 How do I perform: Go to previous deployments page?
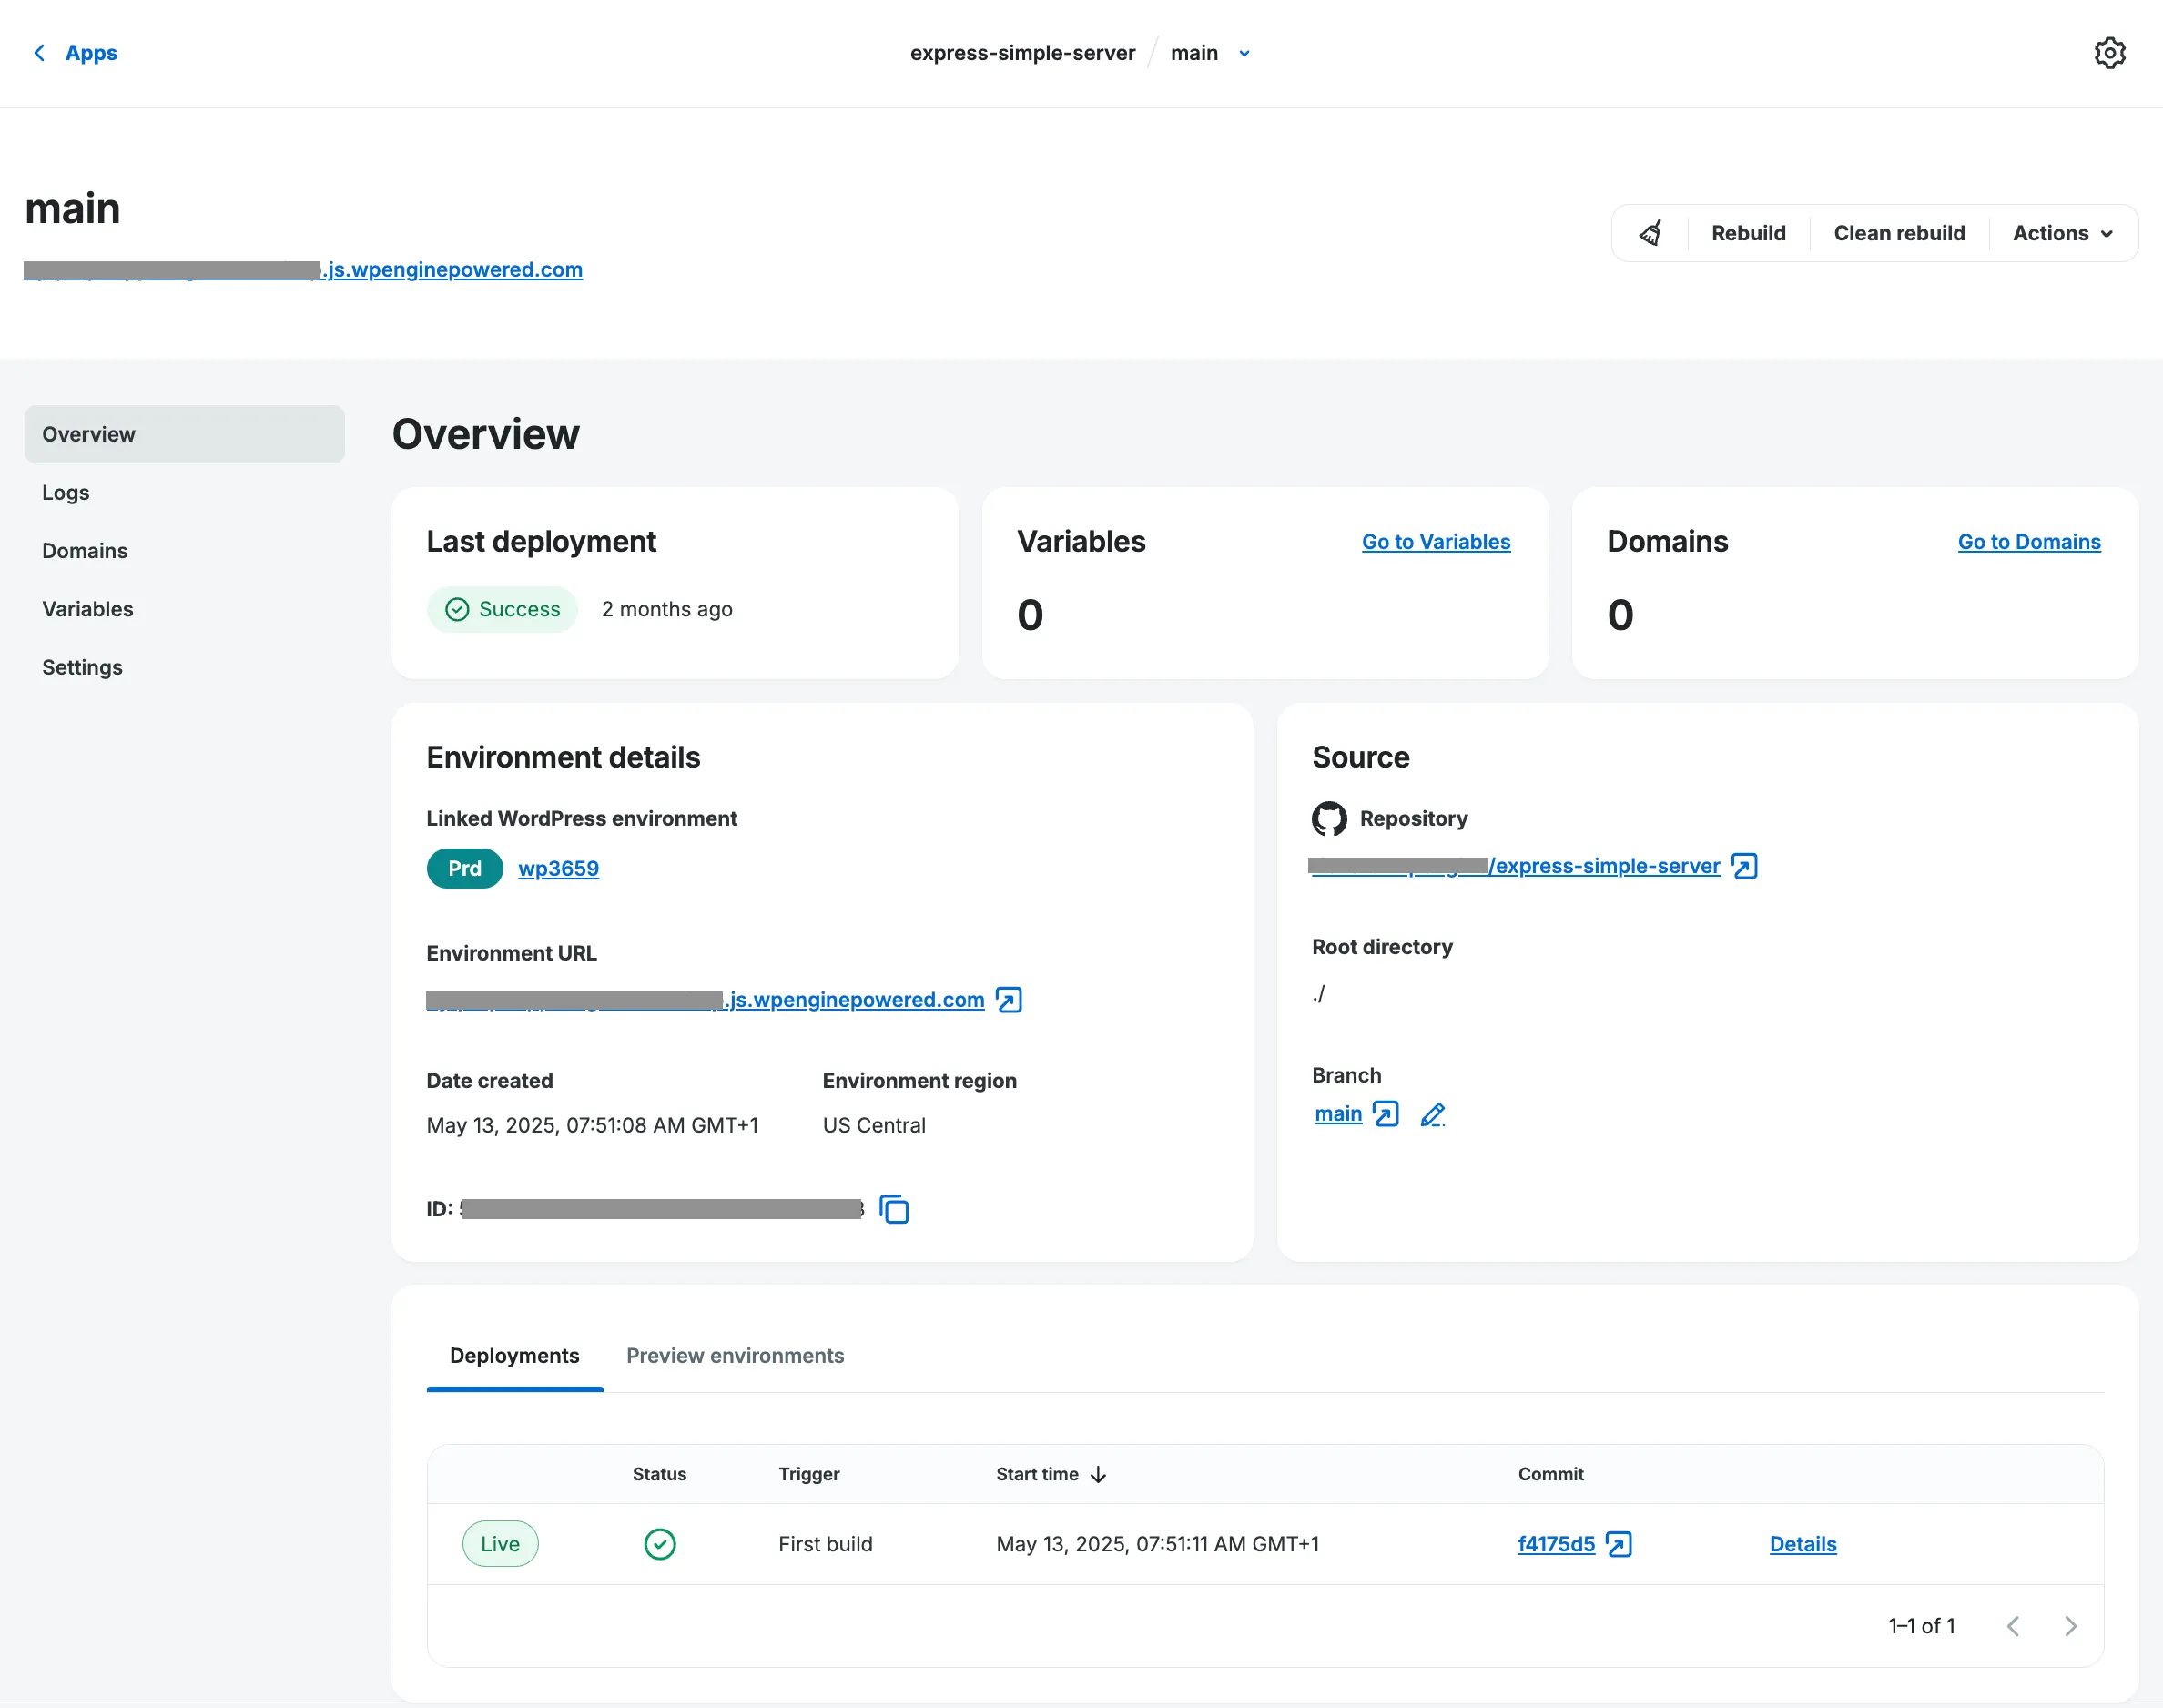coord(2013,1626)
